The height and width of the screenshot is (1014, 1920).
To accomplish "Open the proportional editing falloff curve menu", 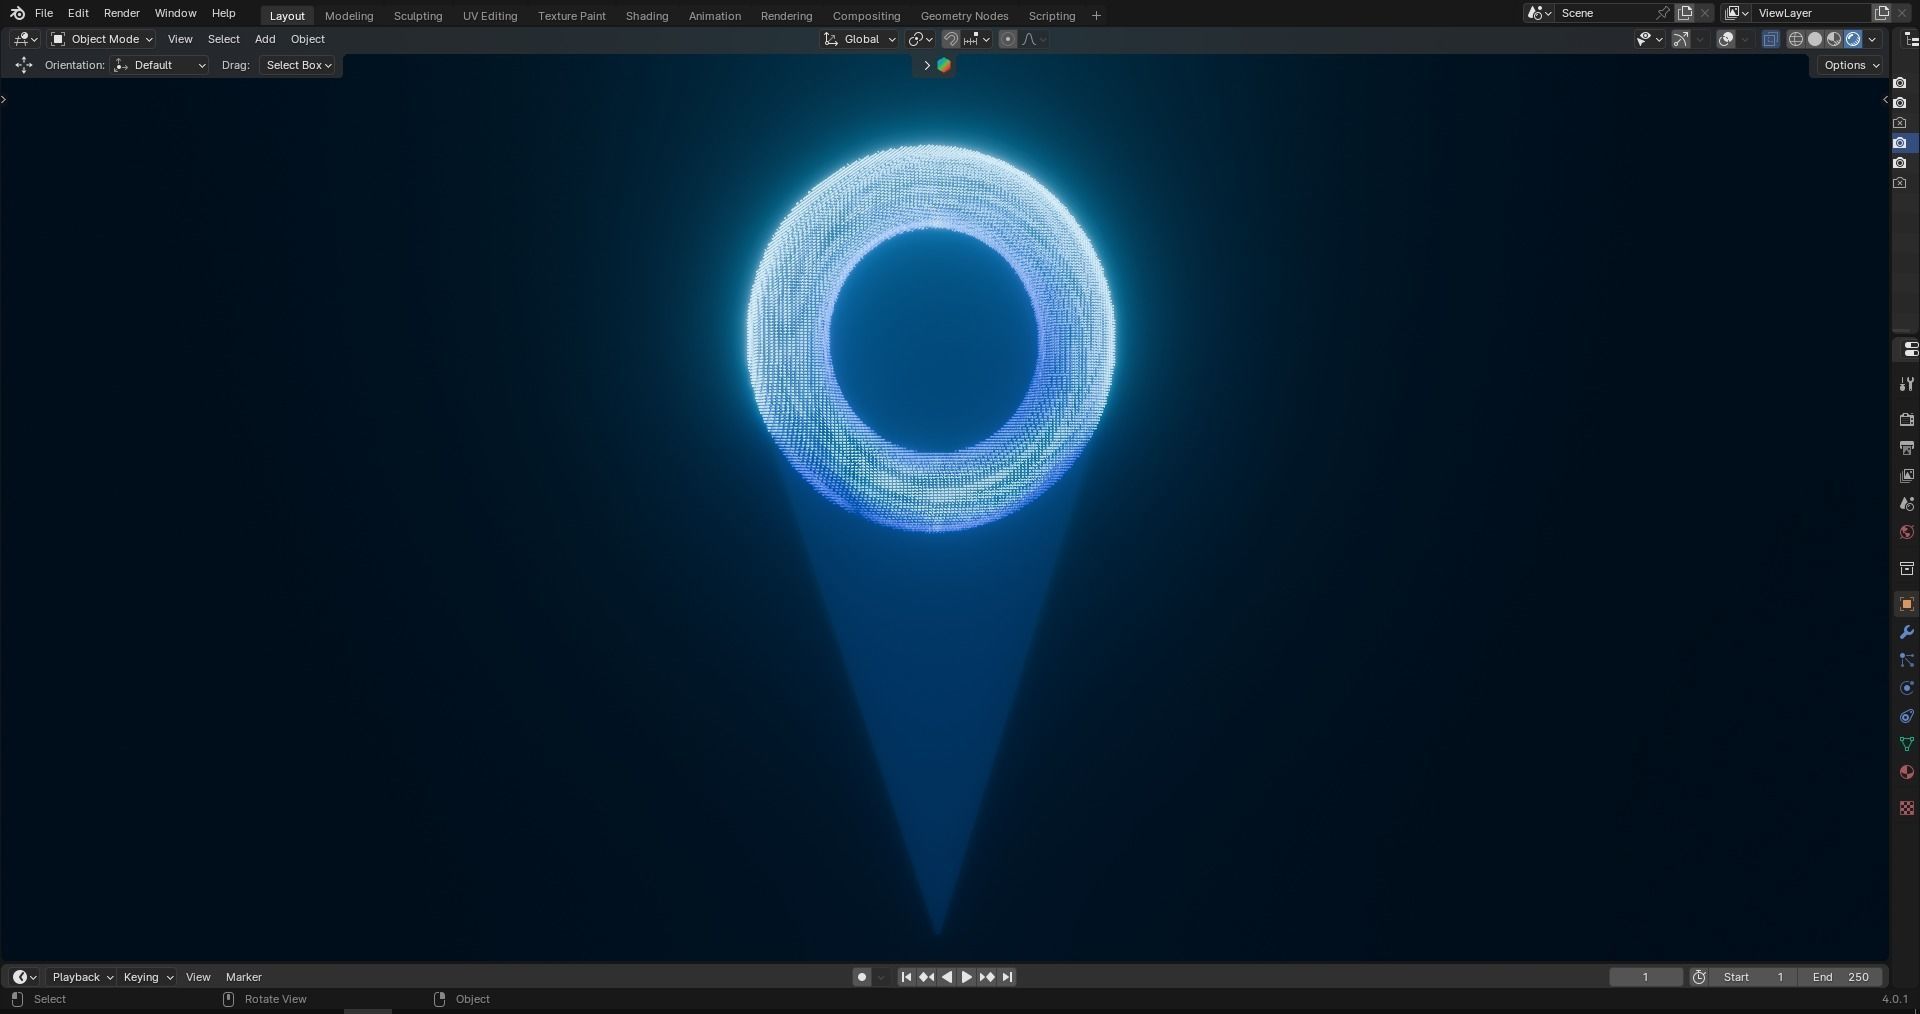I will pyautogui.click(x=1034, y=39).
